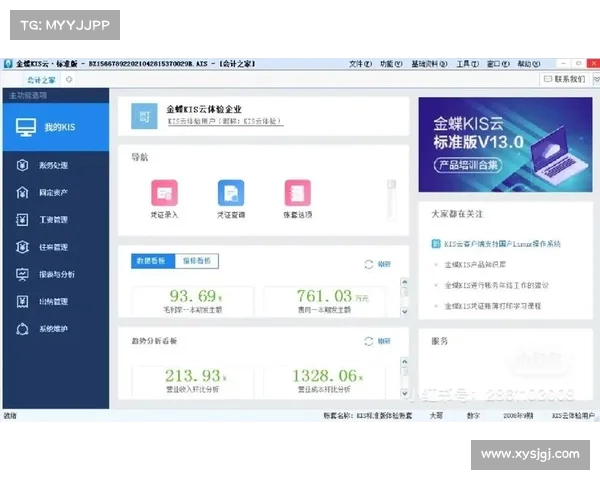This screenshot has height=480, width=600.
Task: Click the refresh icon beside 数据看板 tabs
Action: point(368,264)
